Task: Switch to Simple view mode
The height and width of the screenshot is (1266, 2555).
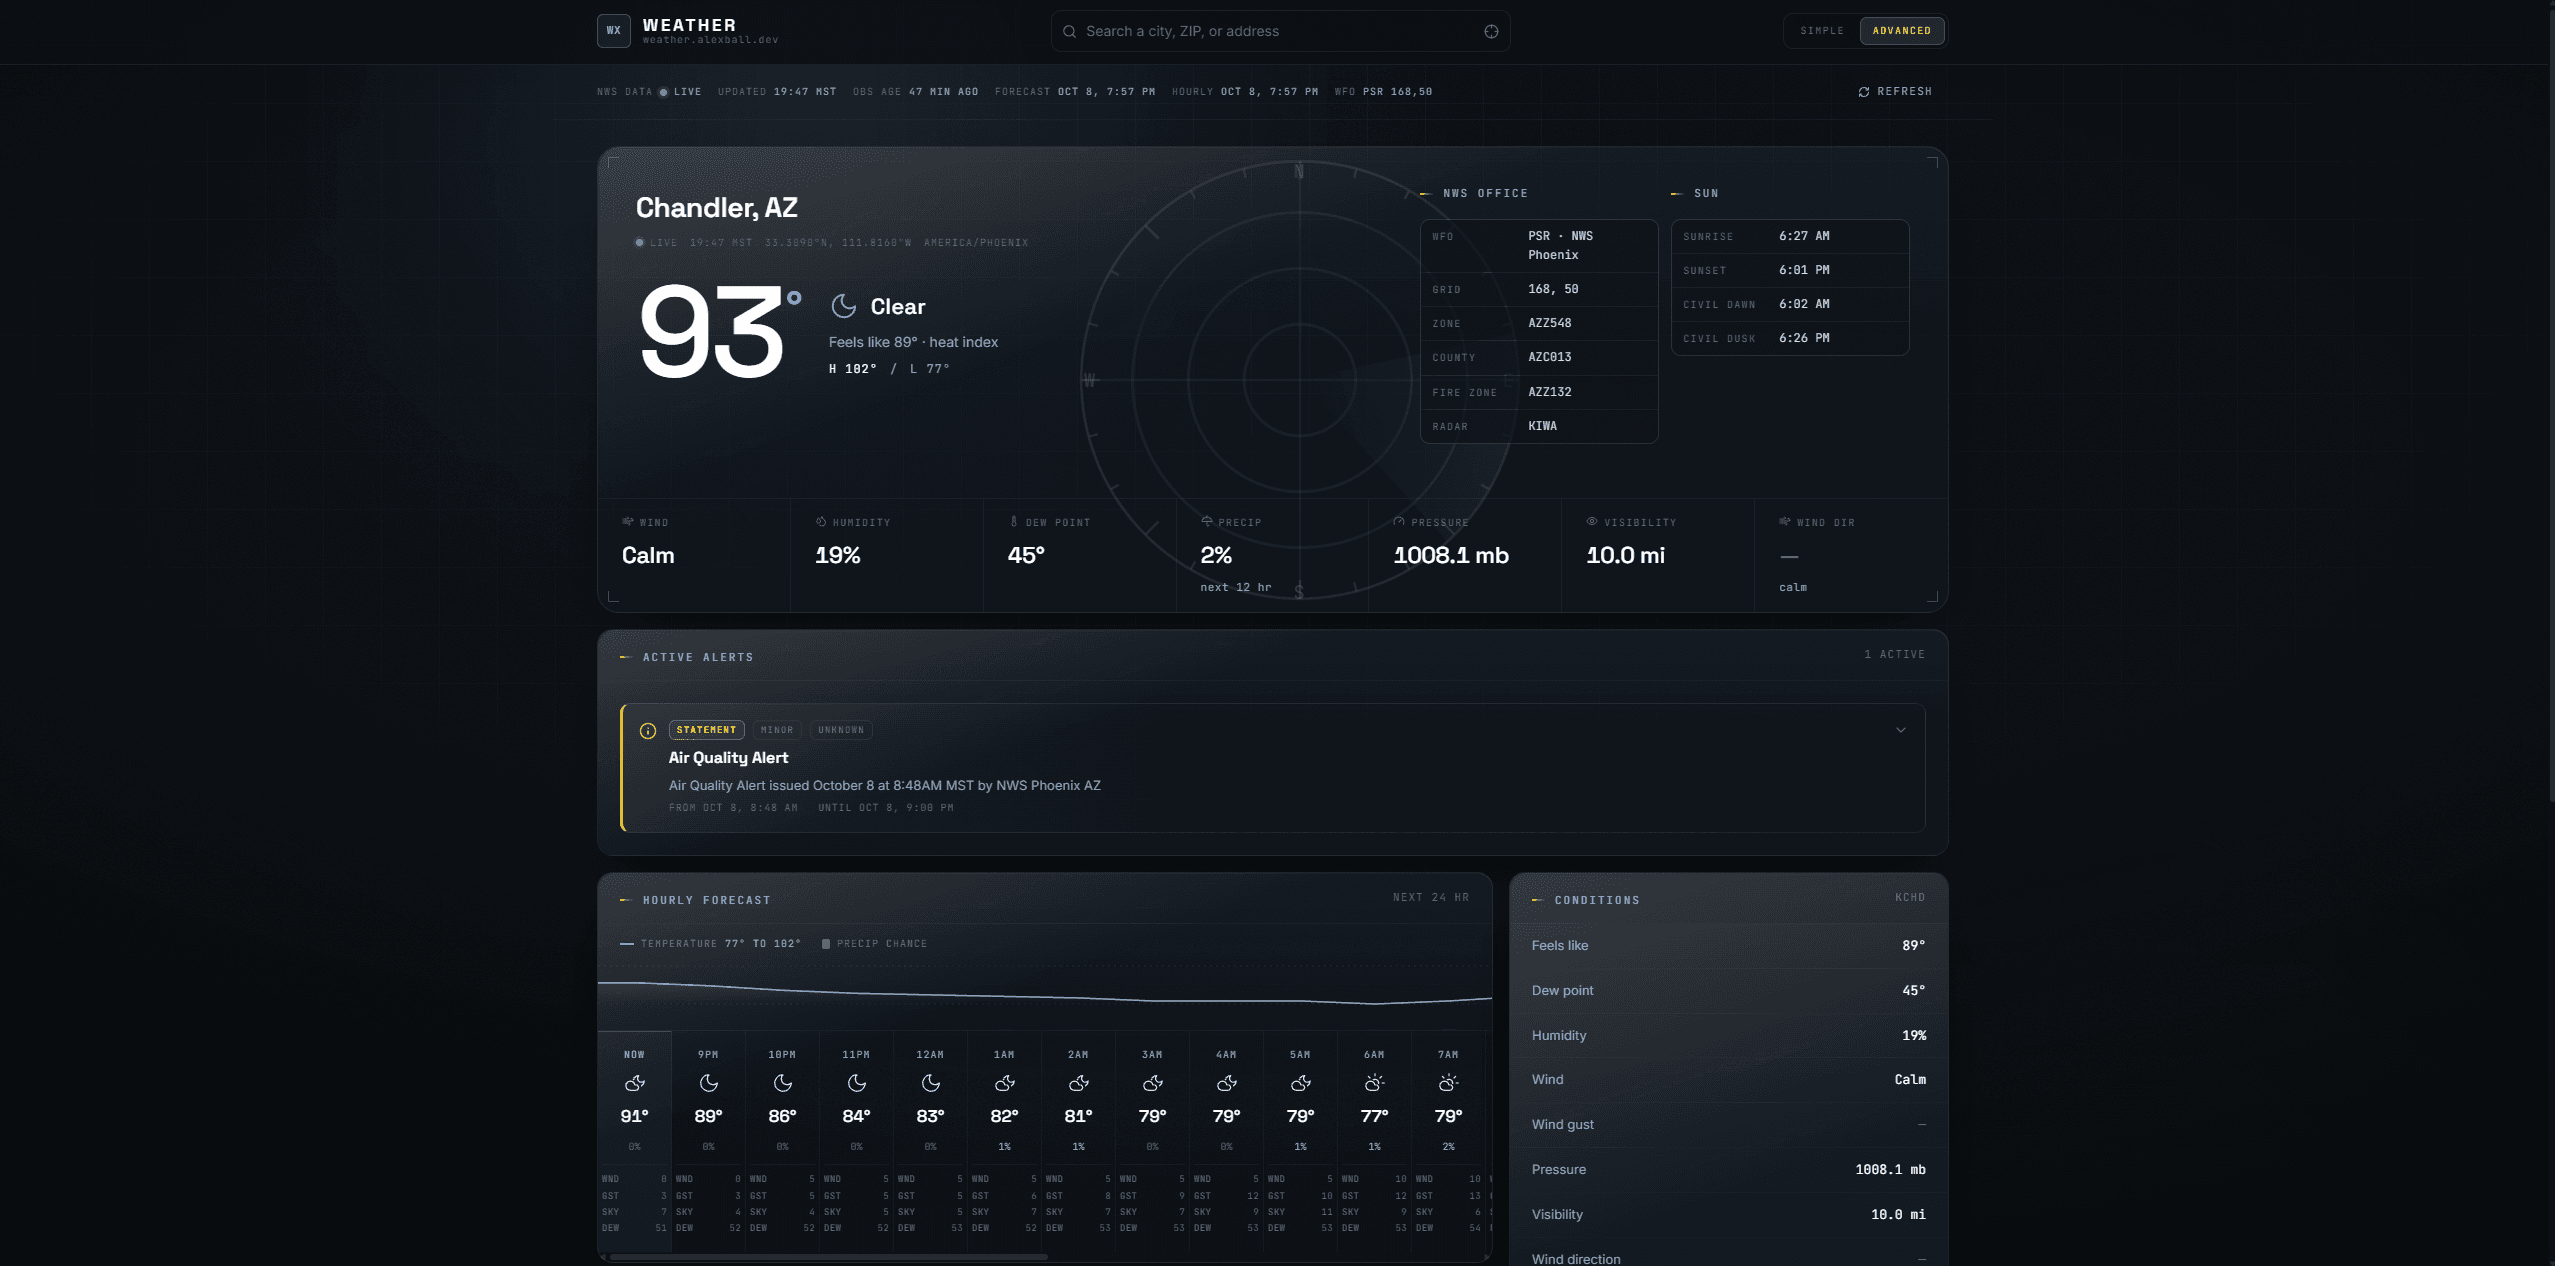Action: 1822,31
